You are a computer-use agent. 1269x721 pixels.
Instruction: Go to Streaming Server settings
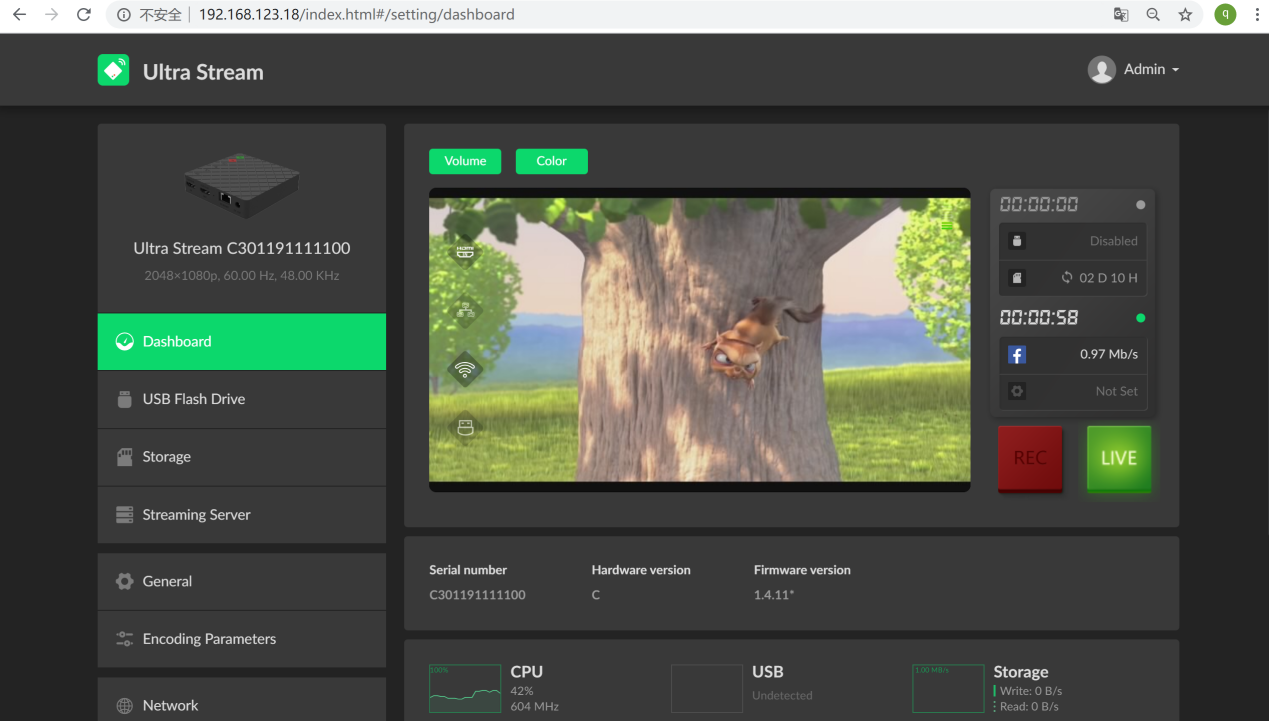[x=242, y=515]
